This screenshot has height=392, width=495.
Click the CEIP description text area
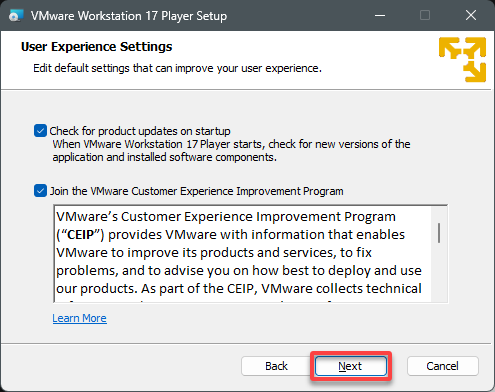click(x=243, y=254)
